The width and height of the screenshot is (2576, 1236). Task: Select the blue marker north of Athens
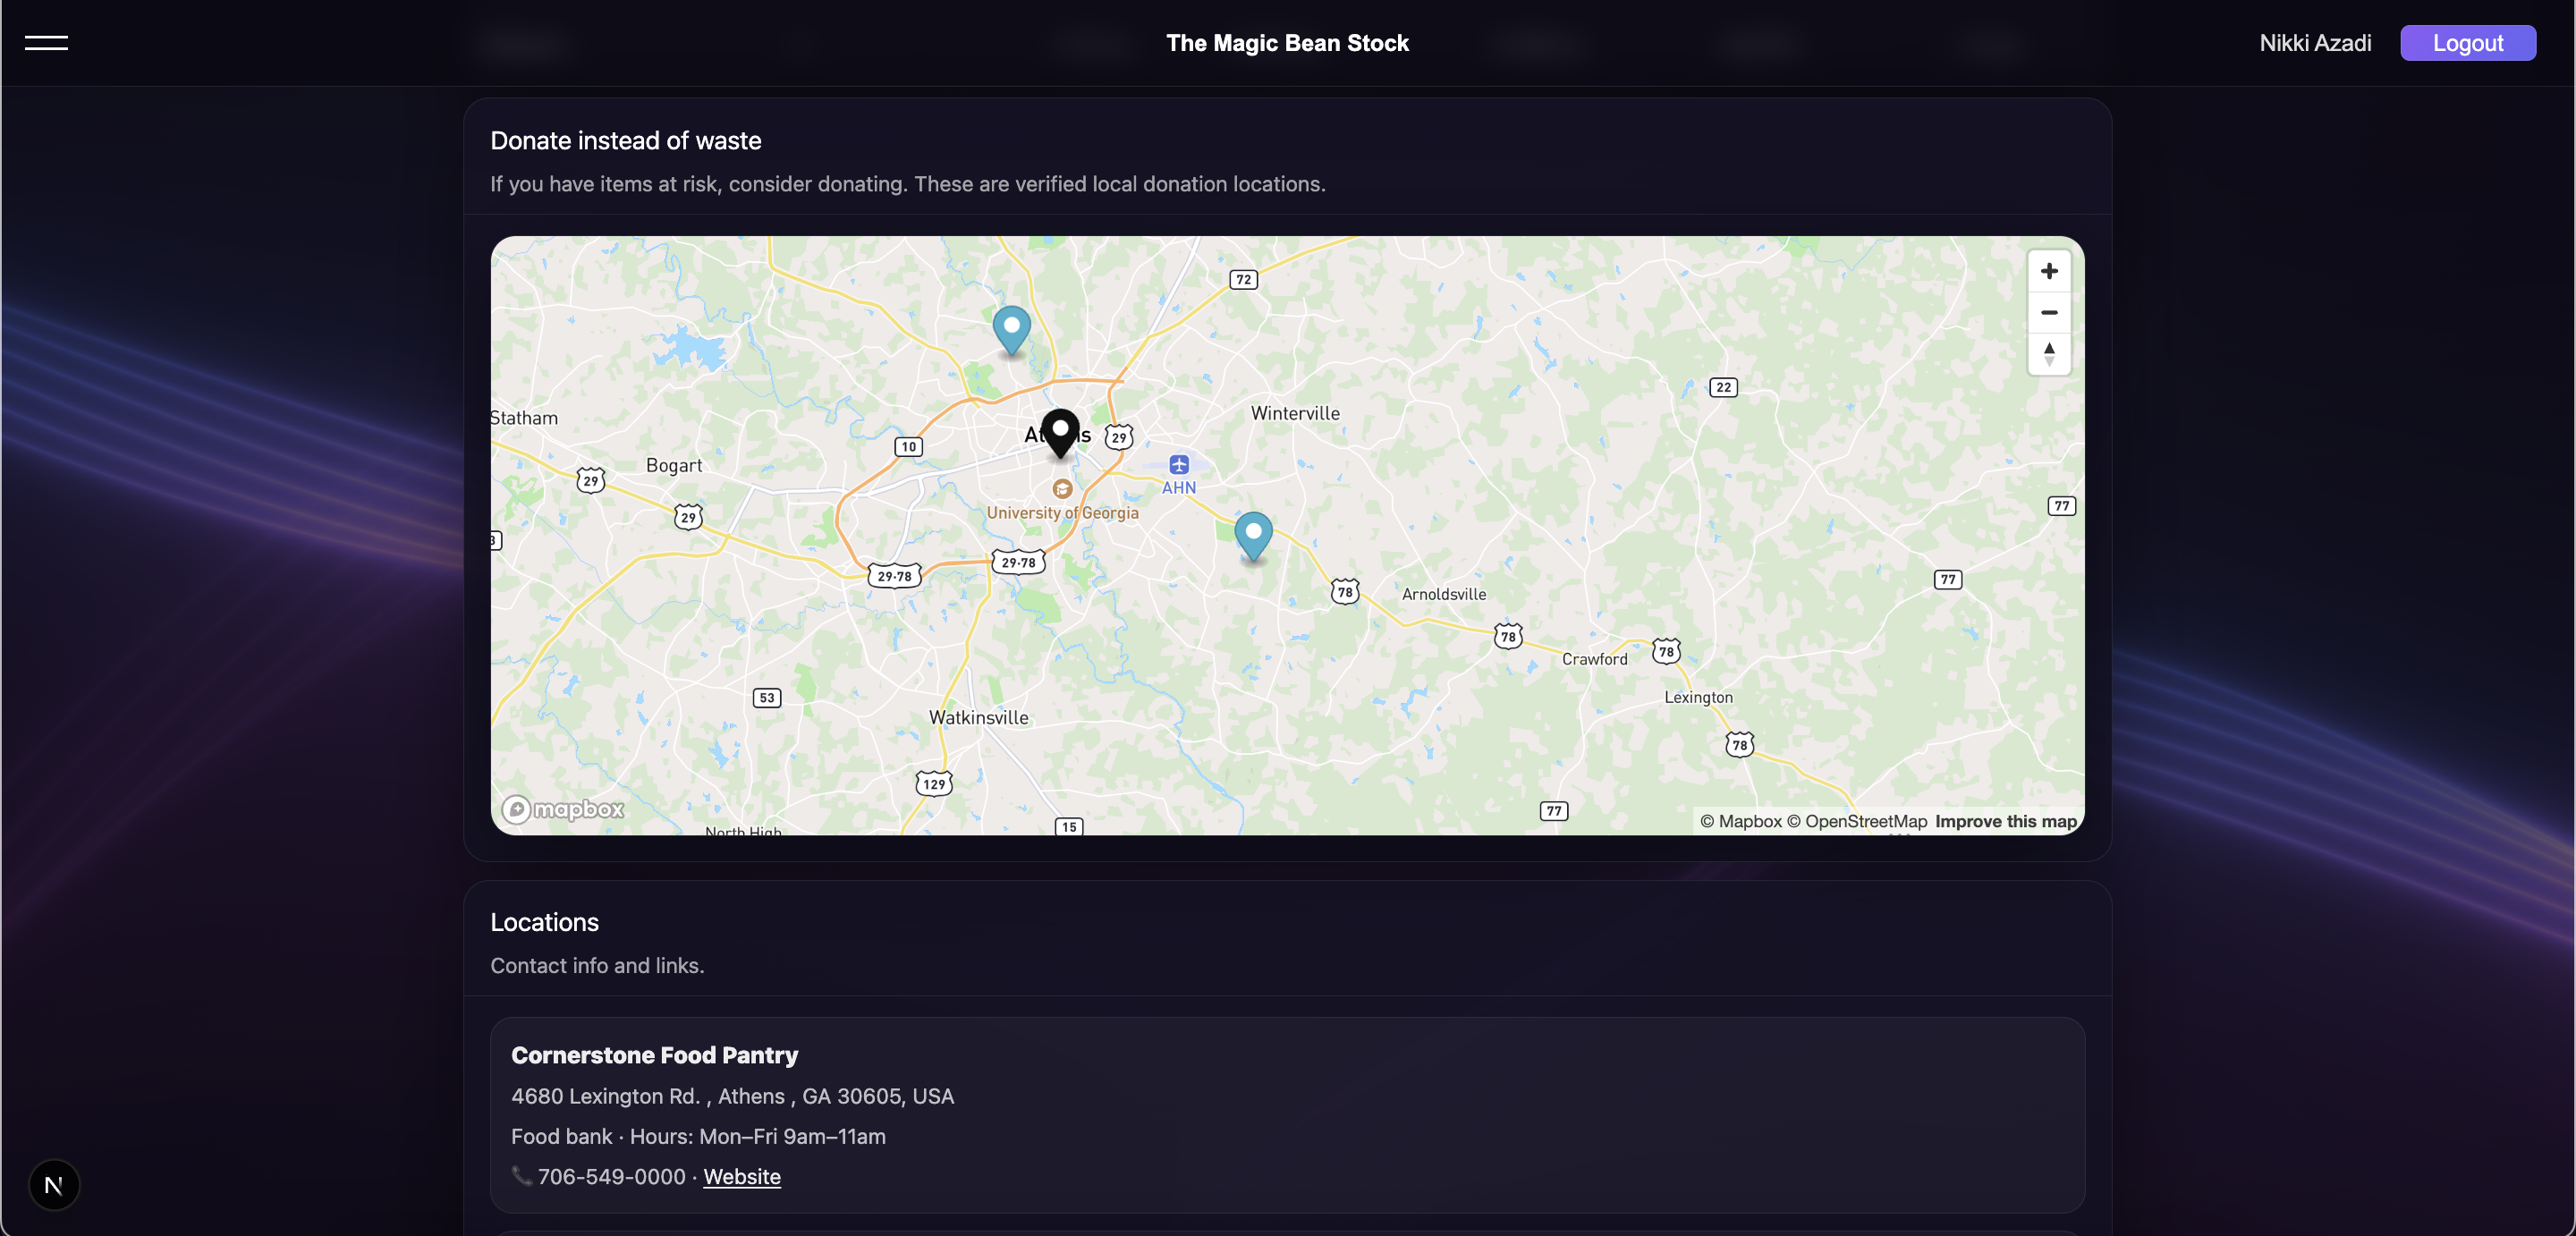[x=1011, y=327]
